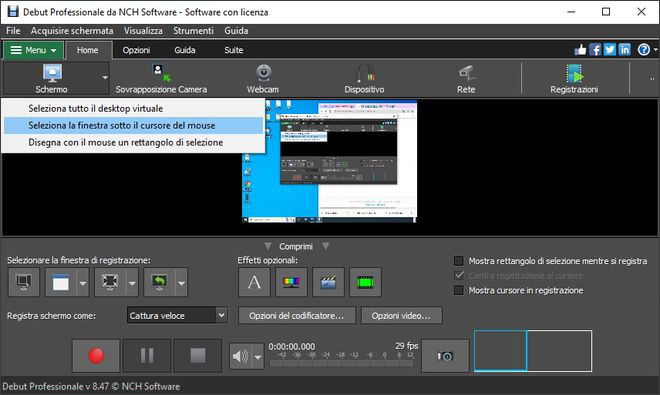The width and height of the screenshot is (660, 395).
Task: Click previous selection green arrow icon
Action: [x=159, y=282]
